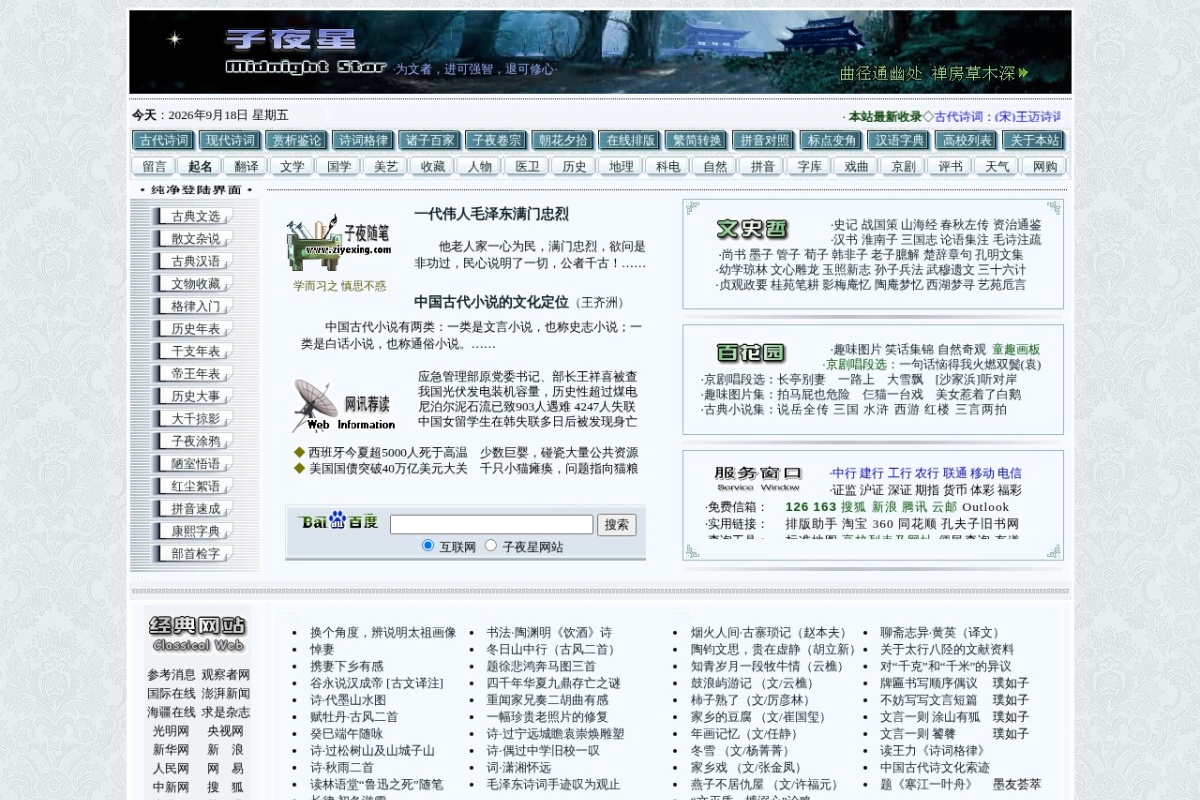
Task: Open list item 换个角度，辨说明太祖画像
Action: click(x=383, y=633)
